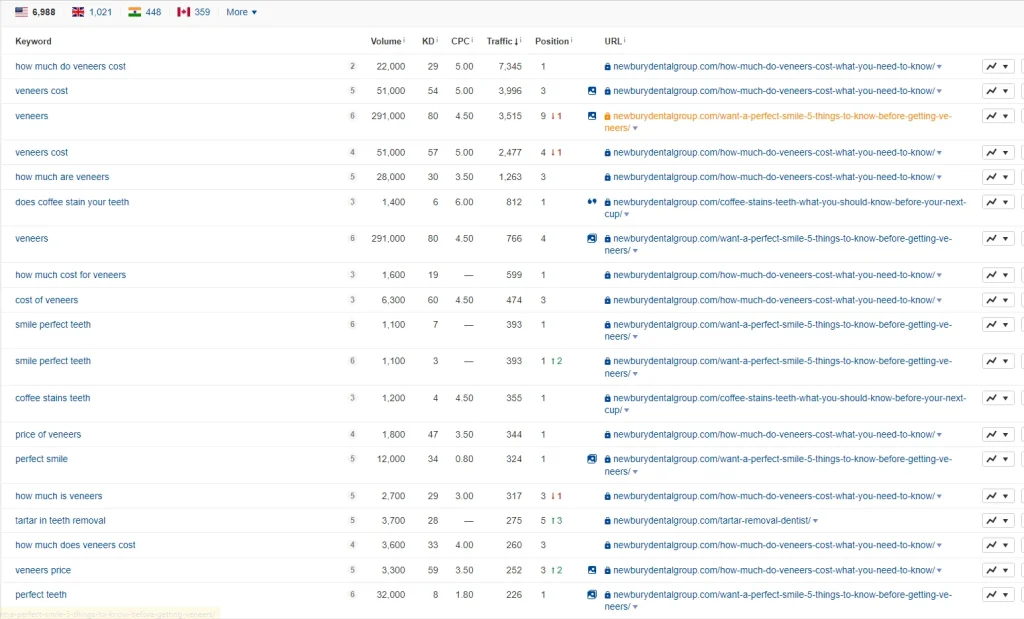
Task: Open keyword link 'tartar in teeth removal'
Action: tap(60, 521)
